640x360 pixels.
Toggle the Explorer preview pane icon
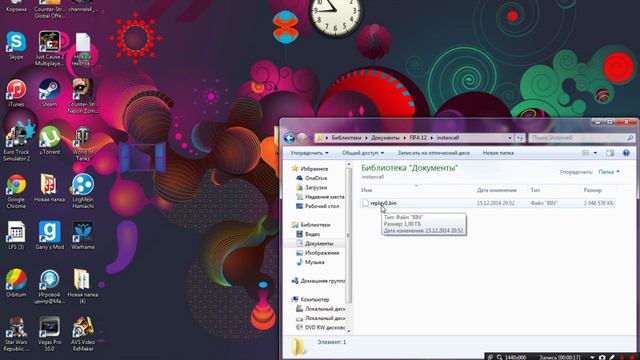pyautogui.click(x=610, y=153)
